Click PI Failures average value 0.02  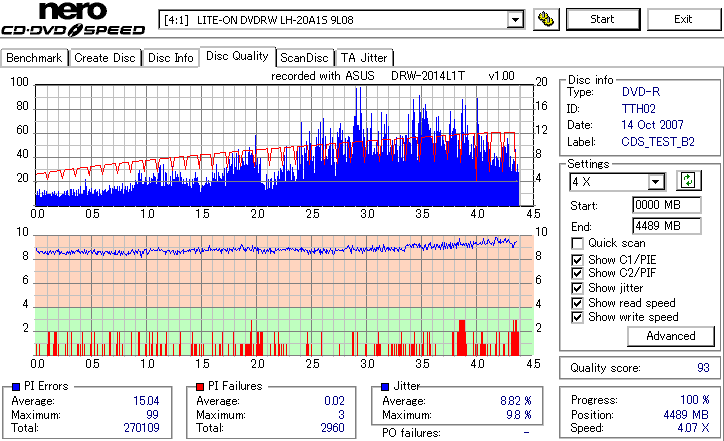(x=334, y=401)
